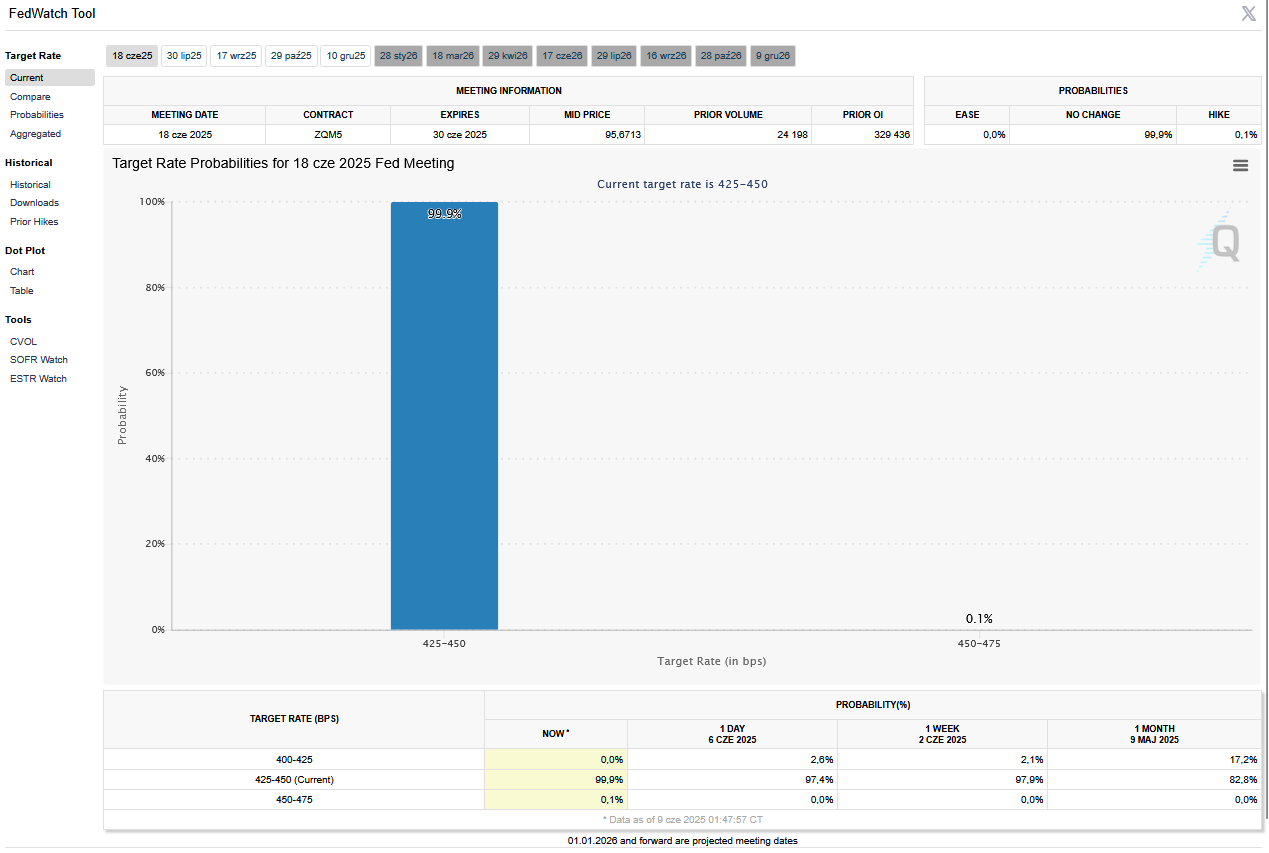Switch to 17 wrz25 meeting tab

pyautogui.click(x=236, y=56)
